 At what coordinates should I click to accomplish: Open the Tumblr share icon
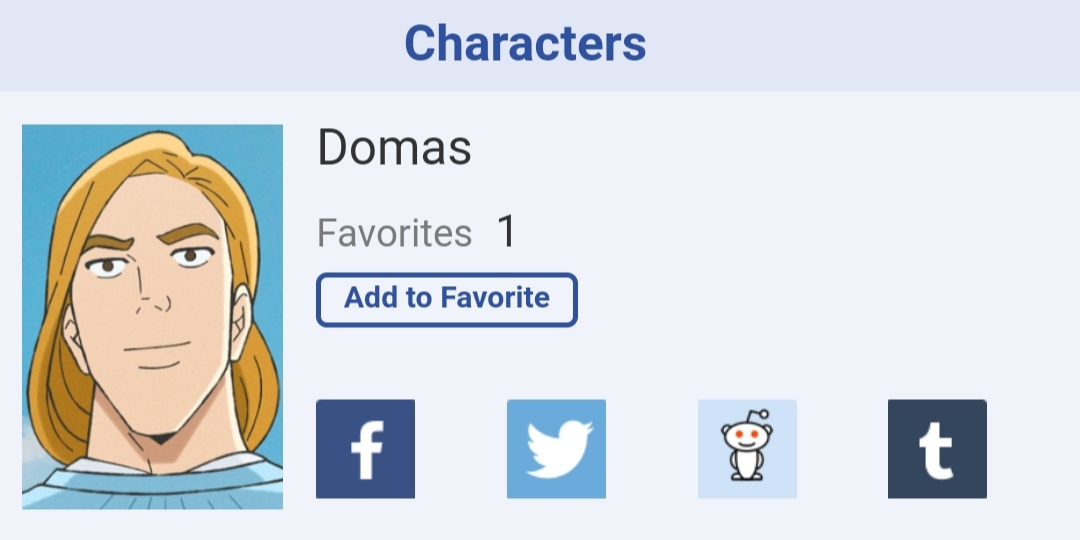click(937, 449)
